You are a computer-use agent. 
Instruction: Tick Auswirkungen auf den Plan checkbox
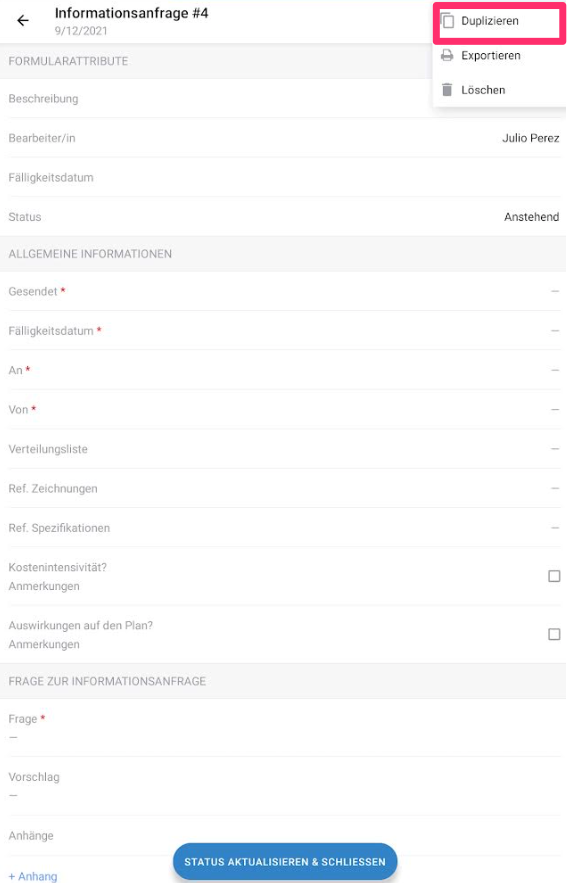(x=554, y=634)
